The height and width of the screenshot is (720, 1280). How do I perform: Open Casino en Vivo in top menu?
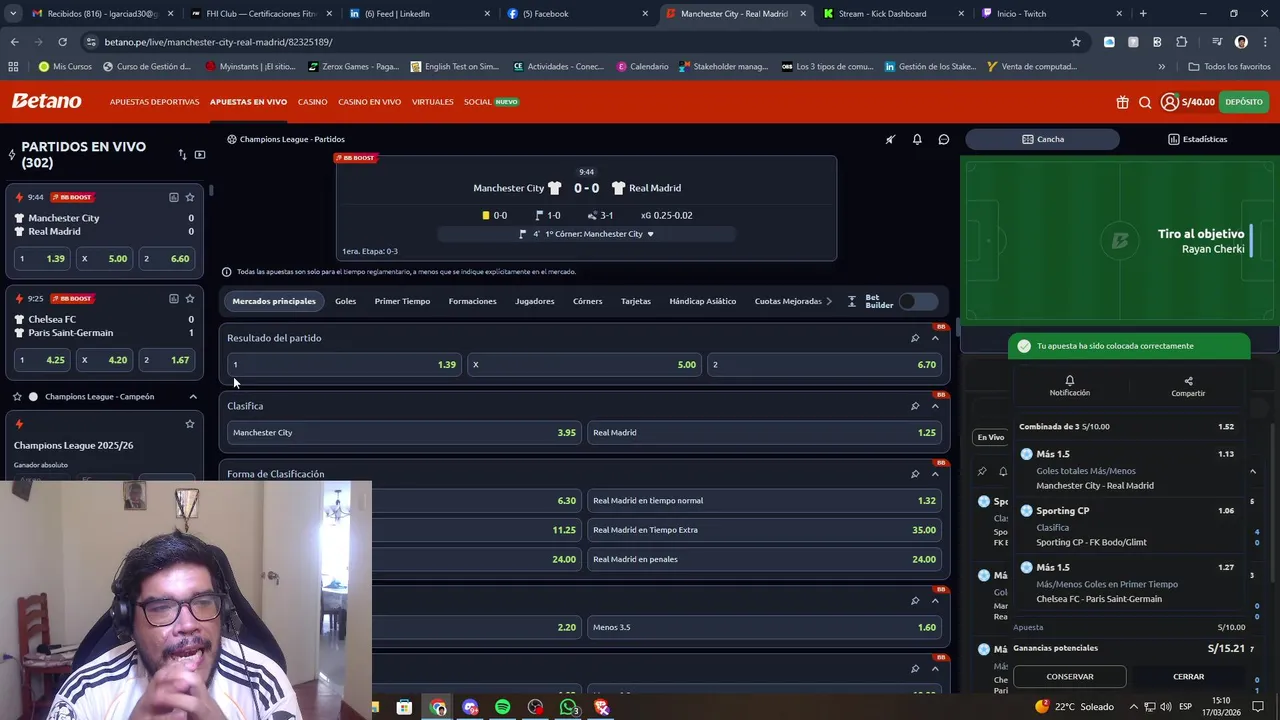(x=369, y=102)
